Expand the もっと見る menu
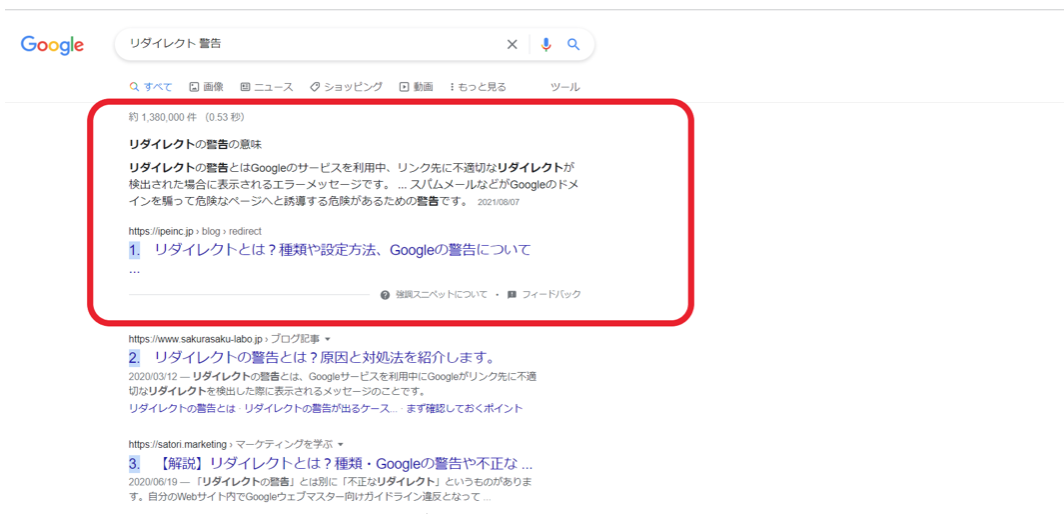Screen dimensions: 1064x514 [x=478, y=87]
